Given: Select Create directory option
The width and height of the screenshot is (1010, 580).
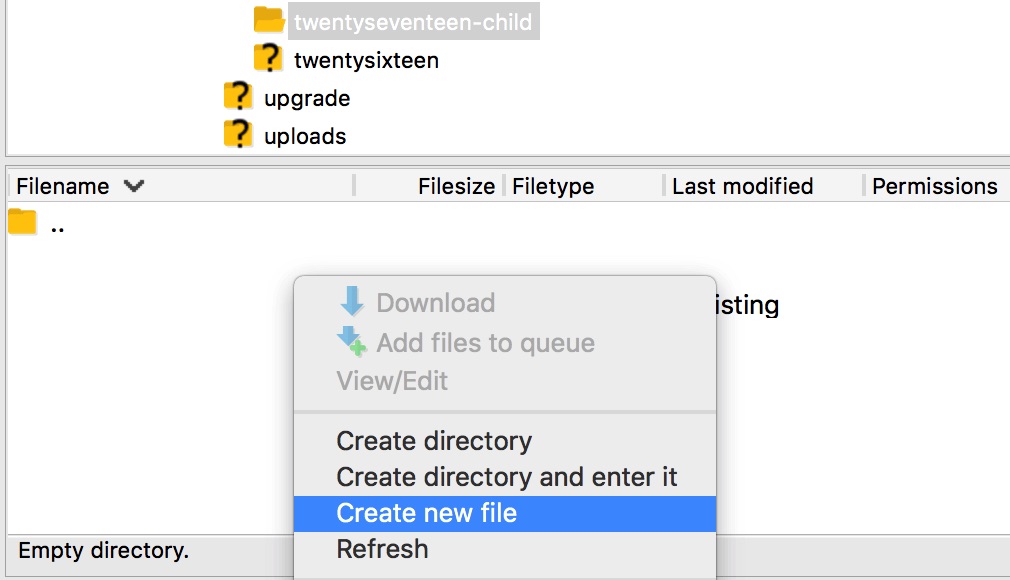Looking at the screenshot, I should [434, 440].
